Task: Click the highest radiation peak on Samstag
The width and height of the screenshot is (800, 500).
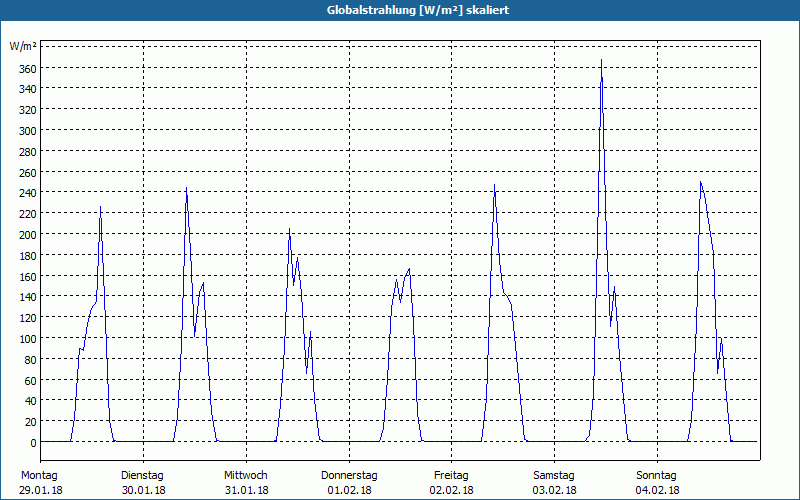Action: point(602,60)
